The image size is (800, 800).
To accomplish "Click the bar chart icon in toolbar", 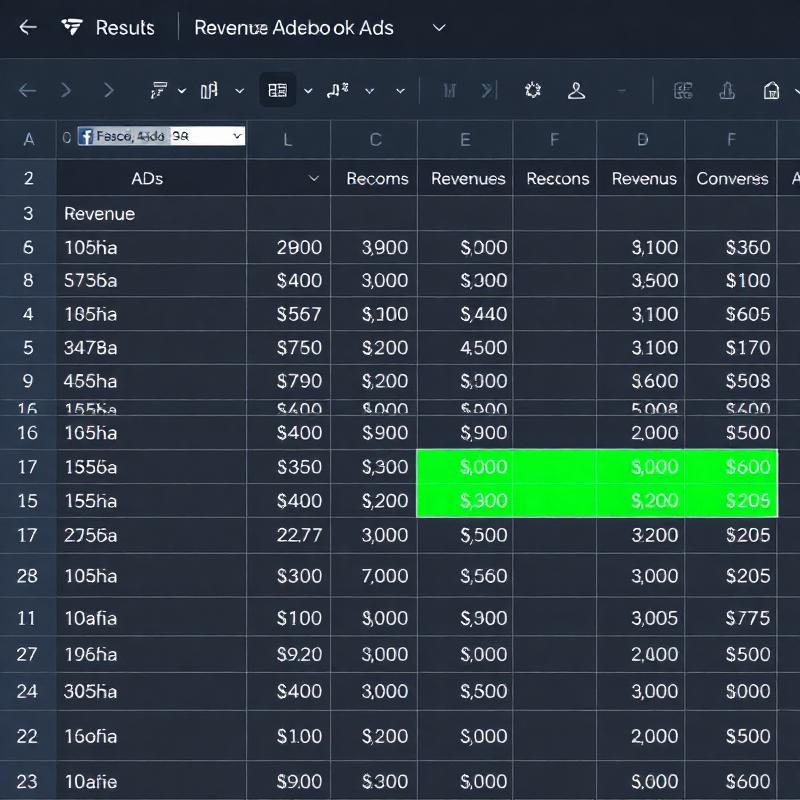I will (x=209, y=91).
